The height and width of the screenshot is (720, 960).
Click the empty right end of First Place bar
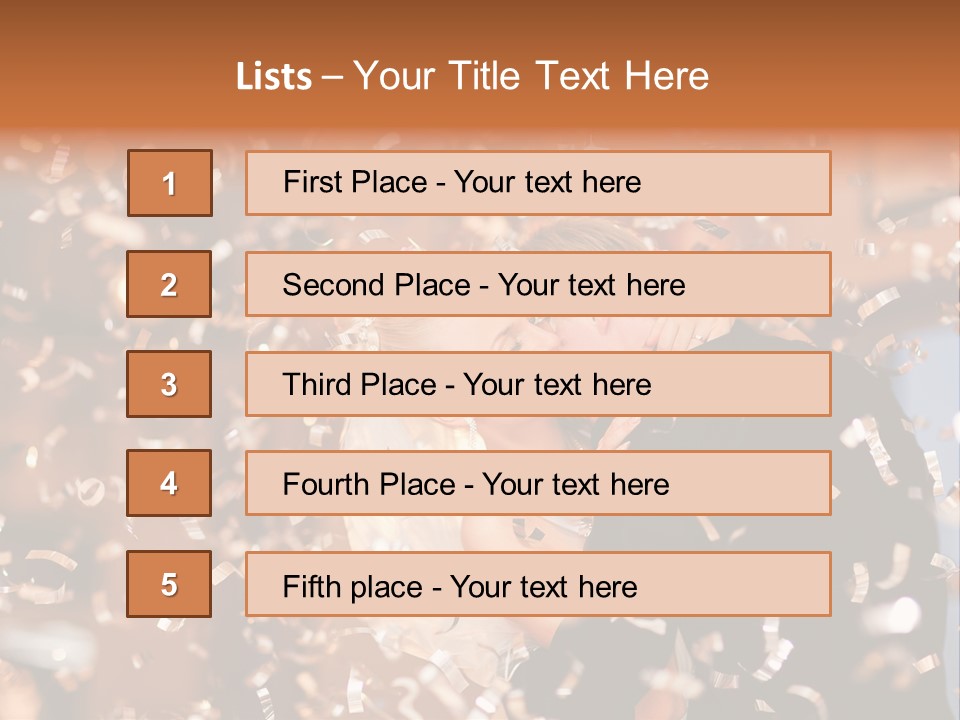pos(760,183)
